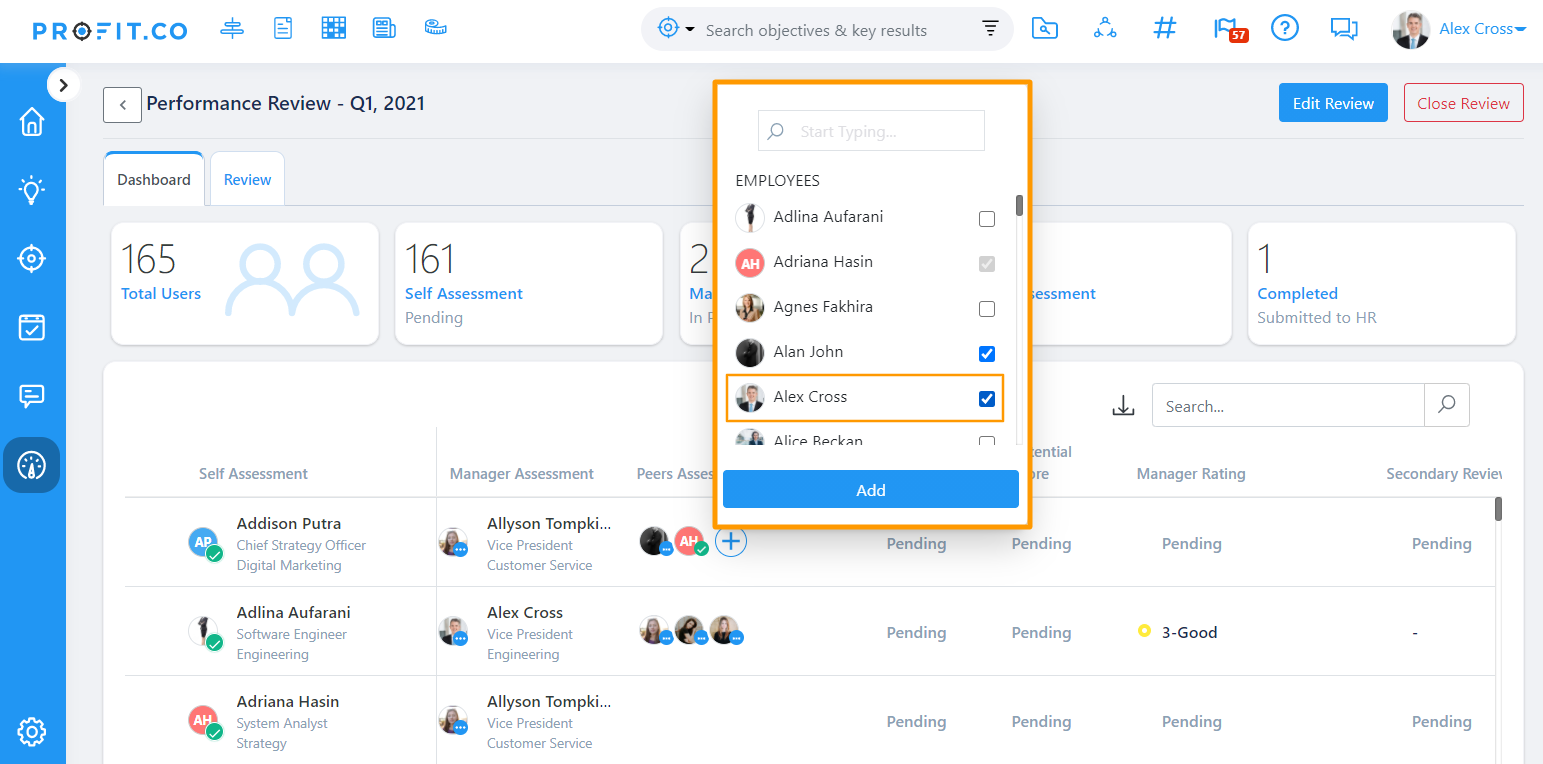Open the objectives search type dropdown

pos(676,29)
